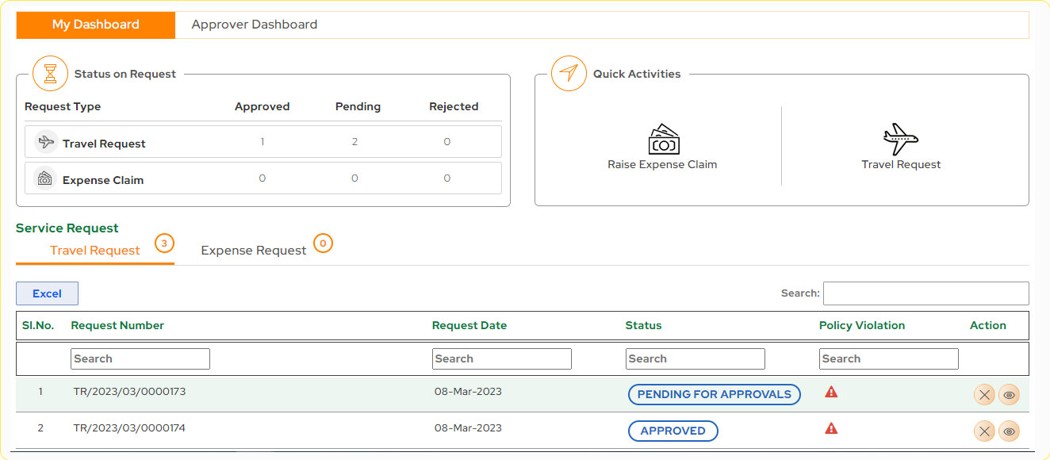Screen dimensions: 1050x460
Task: Select the Travel Request service tab
Action: tap(95, 250)
